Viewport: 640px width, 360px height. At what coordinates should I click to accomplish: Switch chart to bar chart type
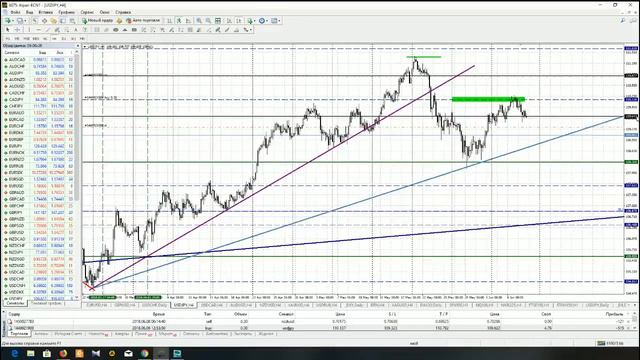pos(169,20)
